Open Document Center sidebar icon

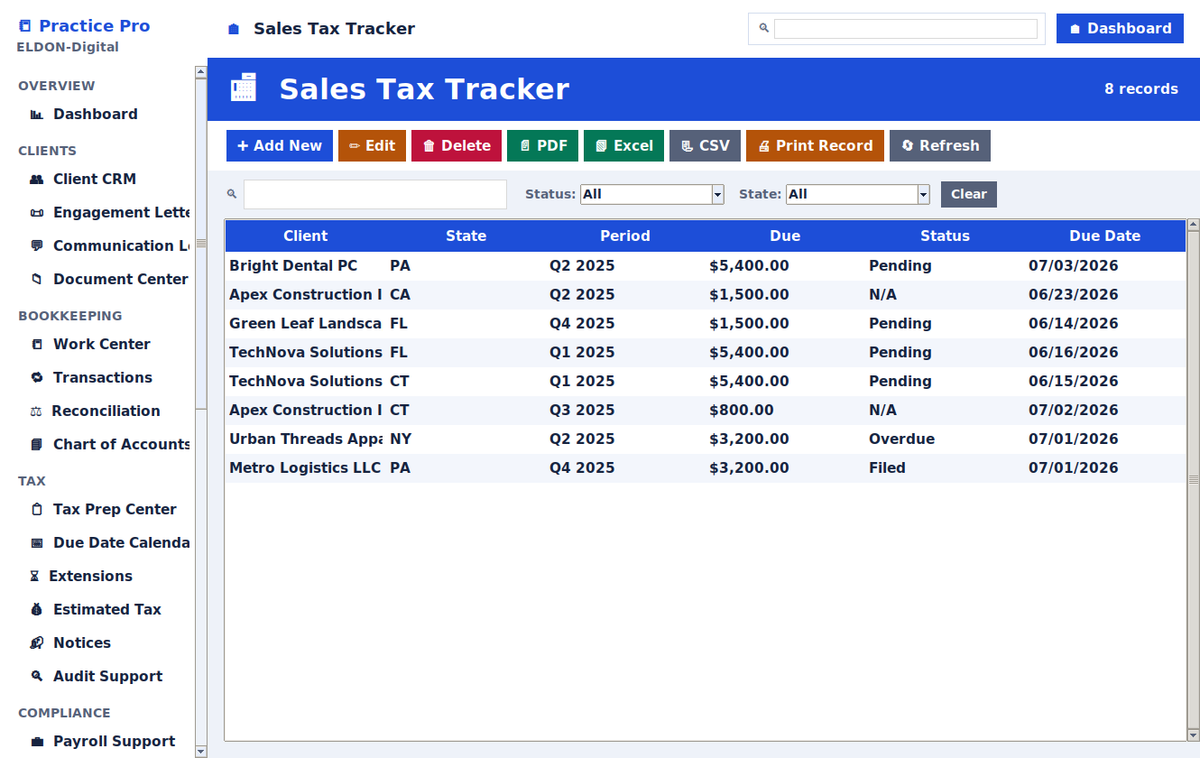[37, 280]
